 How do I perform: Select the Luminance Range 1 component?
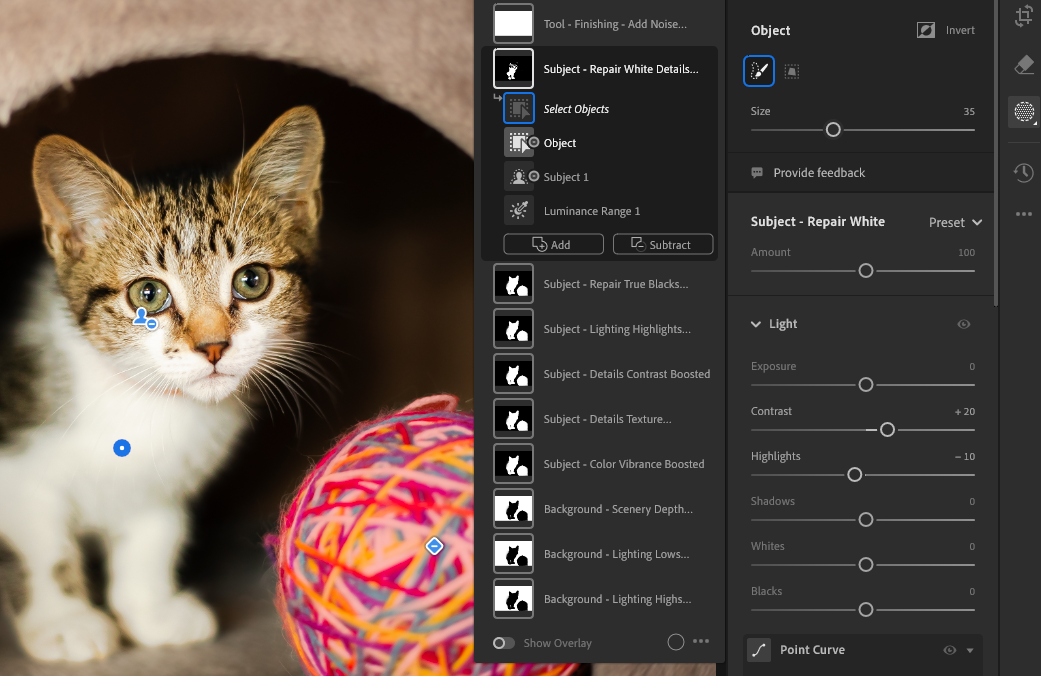[591, 211]
